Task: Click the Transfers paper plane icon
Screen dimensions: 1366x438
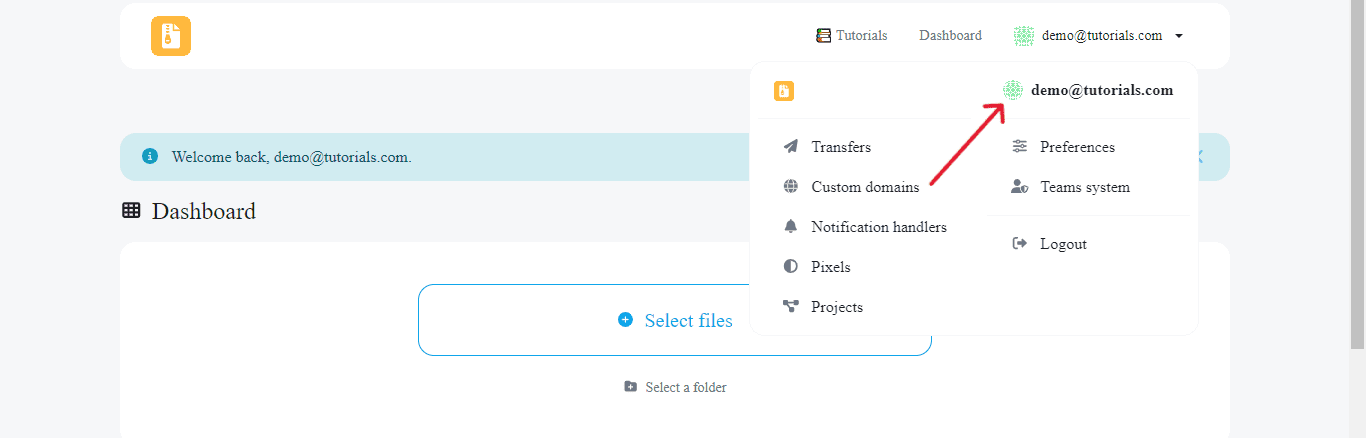Action: (x=791, y=147)
